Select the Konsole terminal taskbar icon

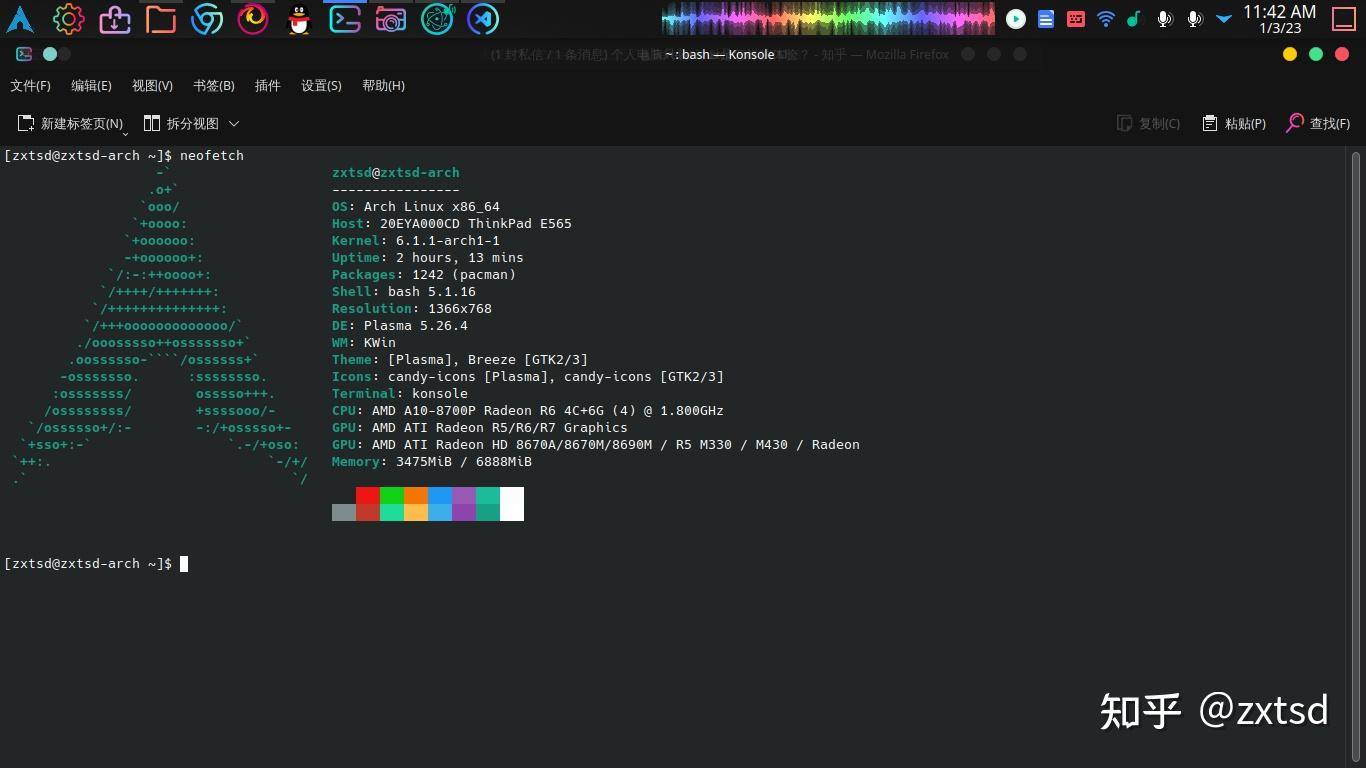point(345,18)
